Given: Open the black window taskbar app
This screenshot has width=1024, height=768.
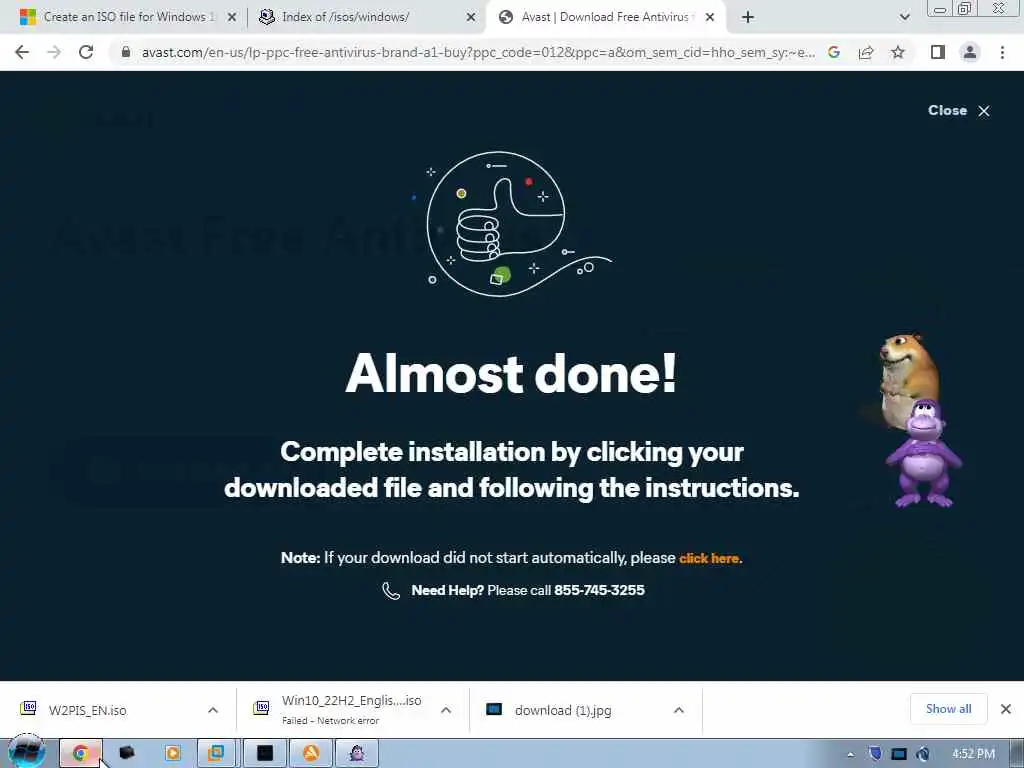Looking at the screenshot, I should pos(265,753).
